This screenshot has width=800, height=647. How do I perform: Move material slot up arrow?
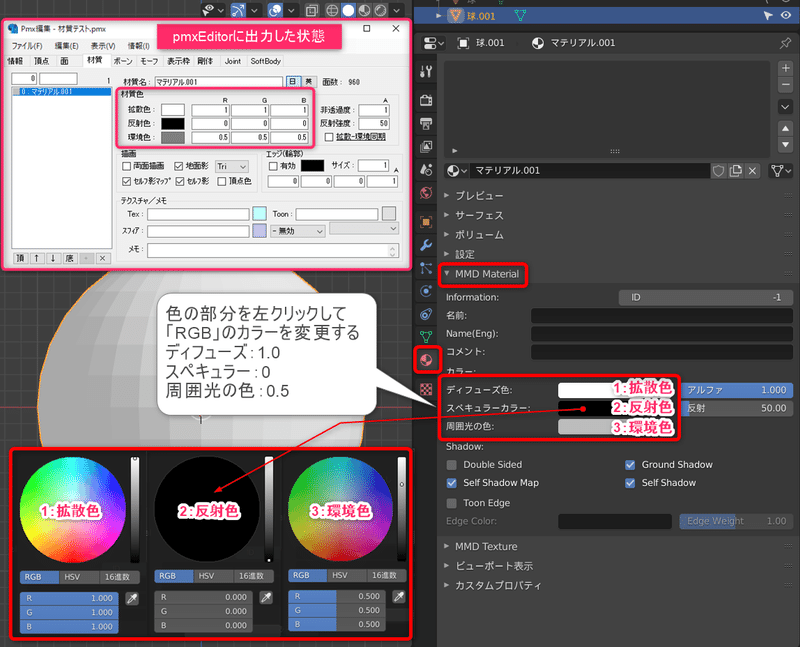[x=785, y=128]
